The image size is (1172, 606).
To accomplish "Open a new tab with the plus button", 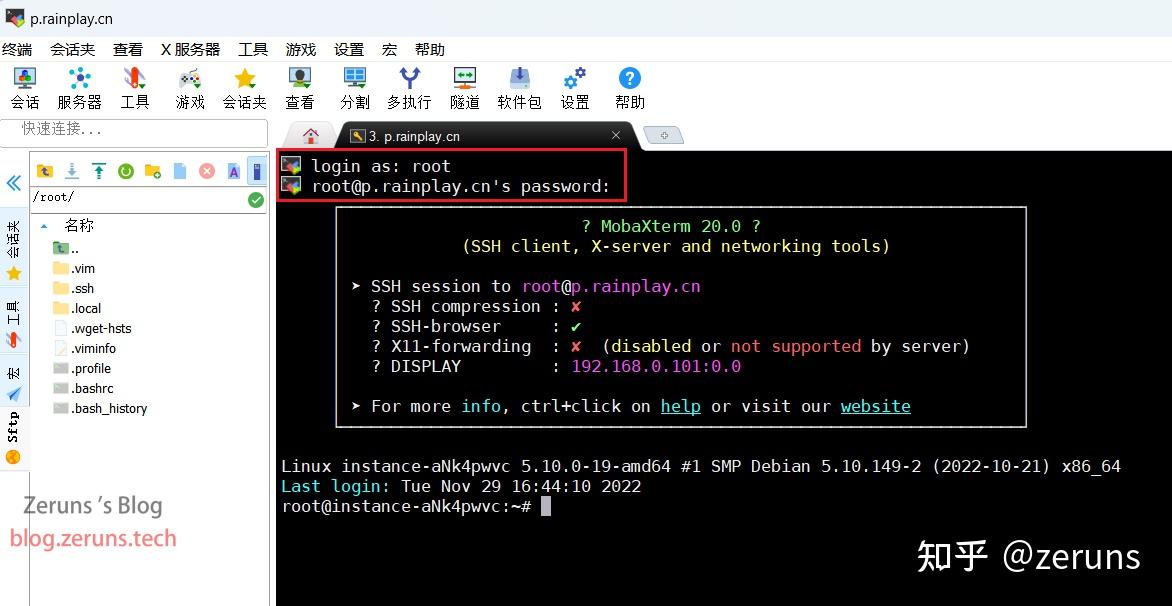I will pyautogui.click(x=664, y=135).
